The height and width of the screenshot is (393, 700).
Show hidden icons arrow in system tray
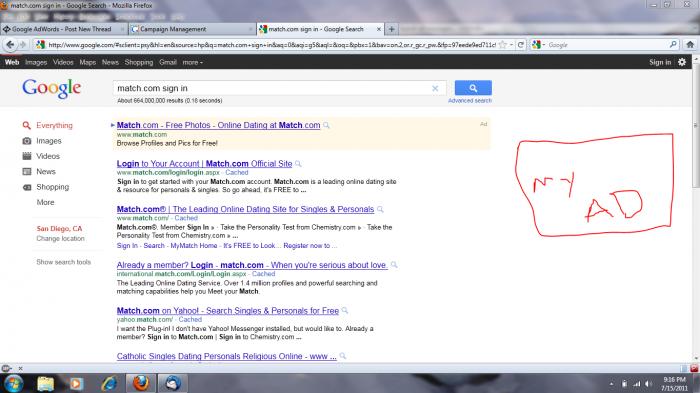coord(611,384)
